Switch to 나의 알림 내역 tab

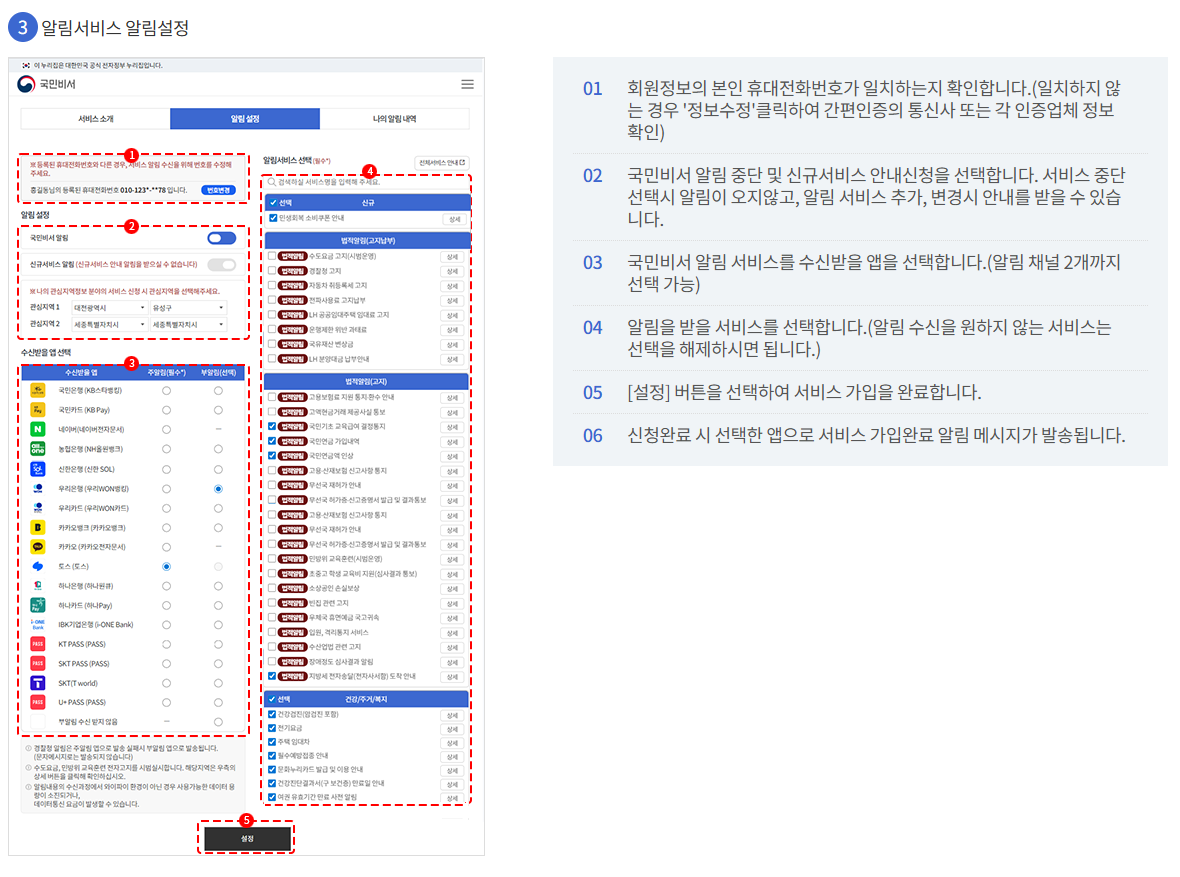(394, 119)
